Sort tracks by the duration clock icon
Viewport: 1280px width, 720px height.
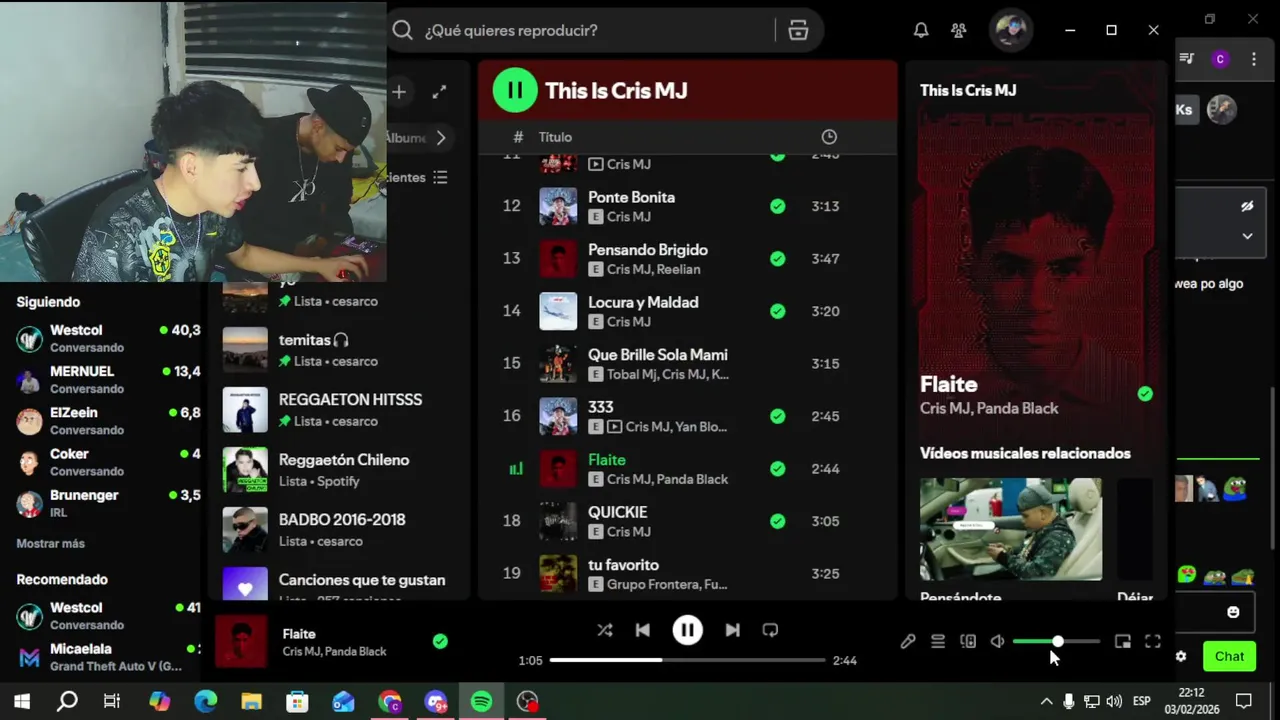pos(829,137)
